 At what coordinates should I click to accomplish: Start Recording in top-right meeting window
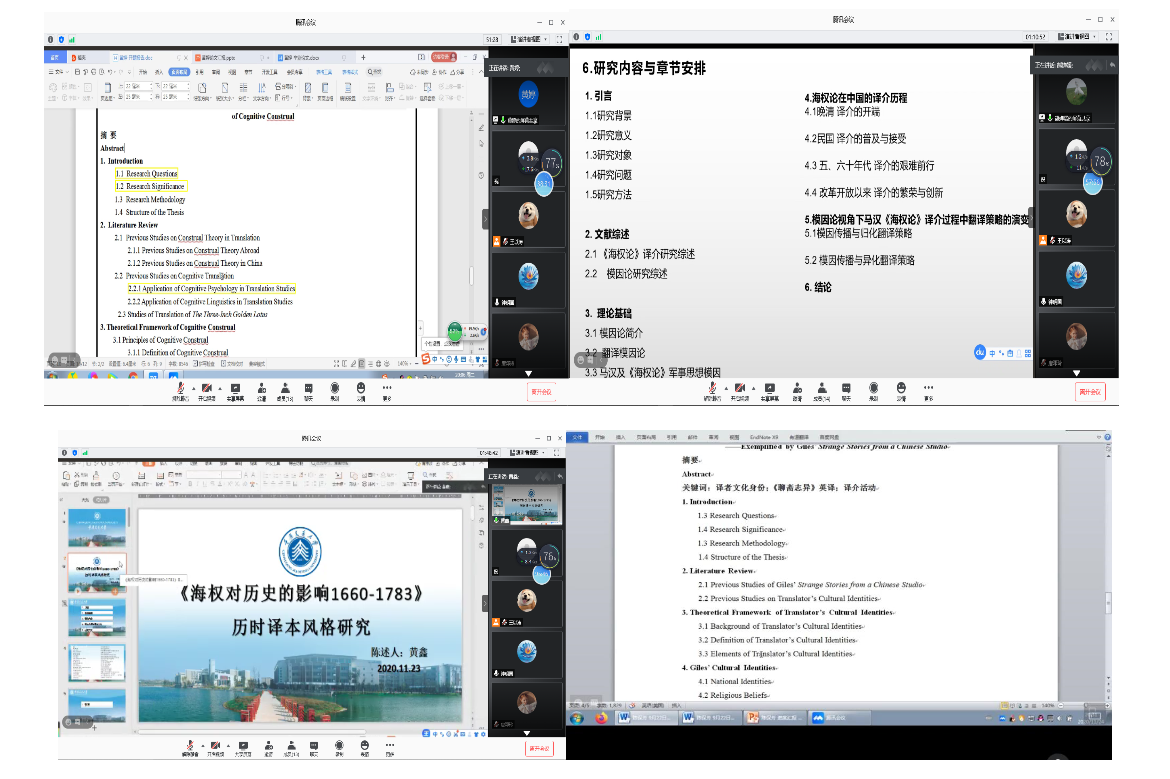click(x=874, y=391)
